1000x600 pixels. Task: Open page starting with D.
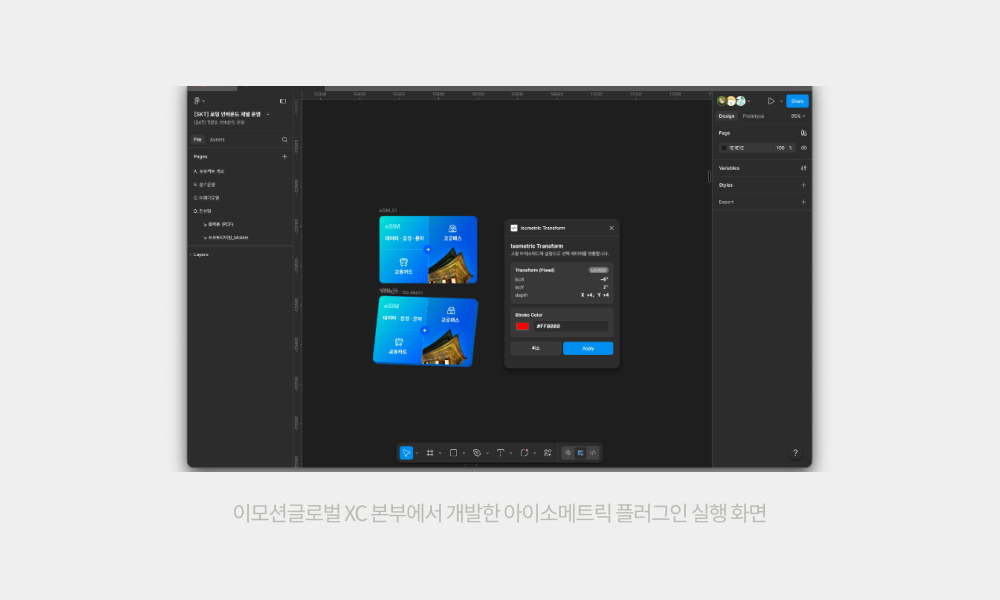click(x=202, y=211)
